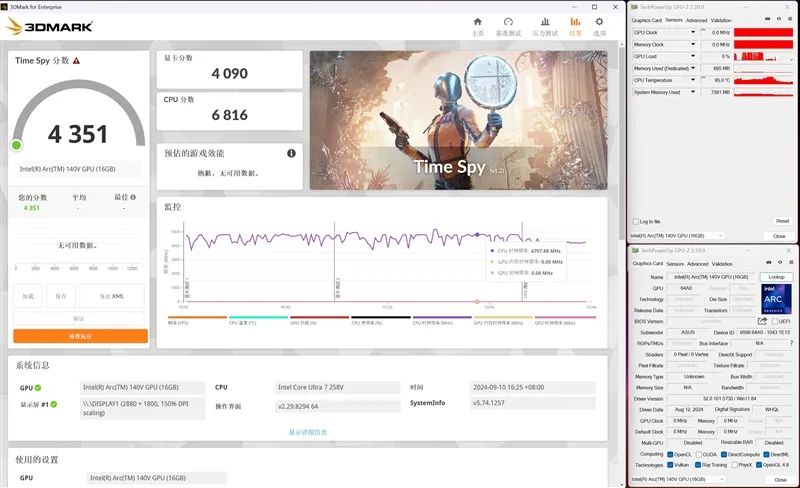Image resolution: width=800 pixels, height=488 pixels.
Task: Click the 3DMark logo
Action: tap(50, 26)
